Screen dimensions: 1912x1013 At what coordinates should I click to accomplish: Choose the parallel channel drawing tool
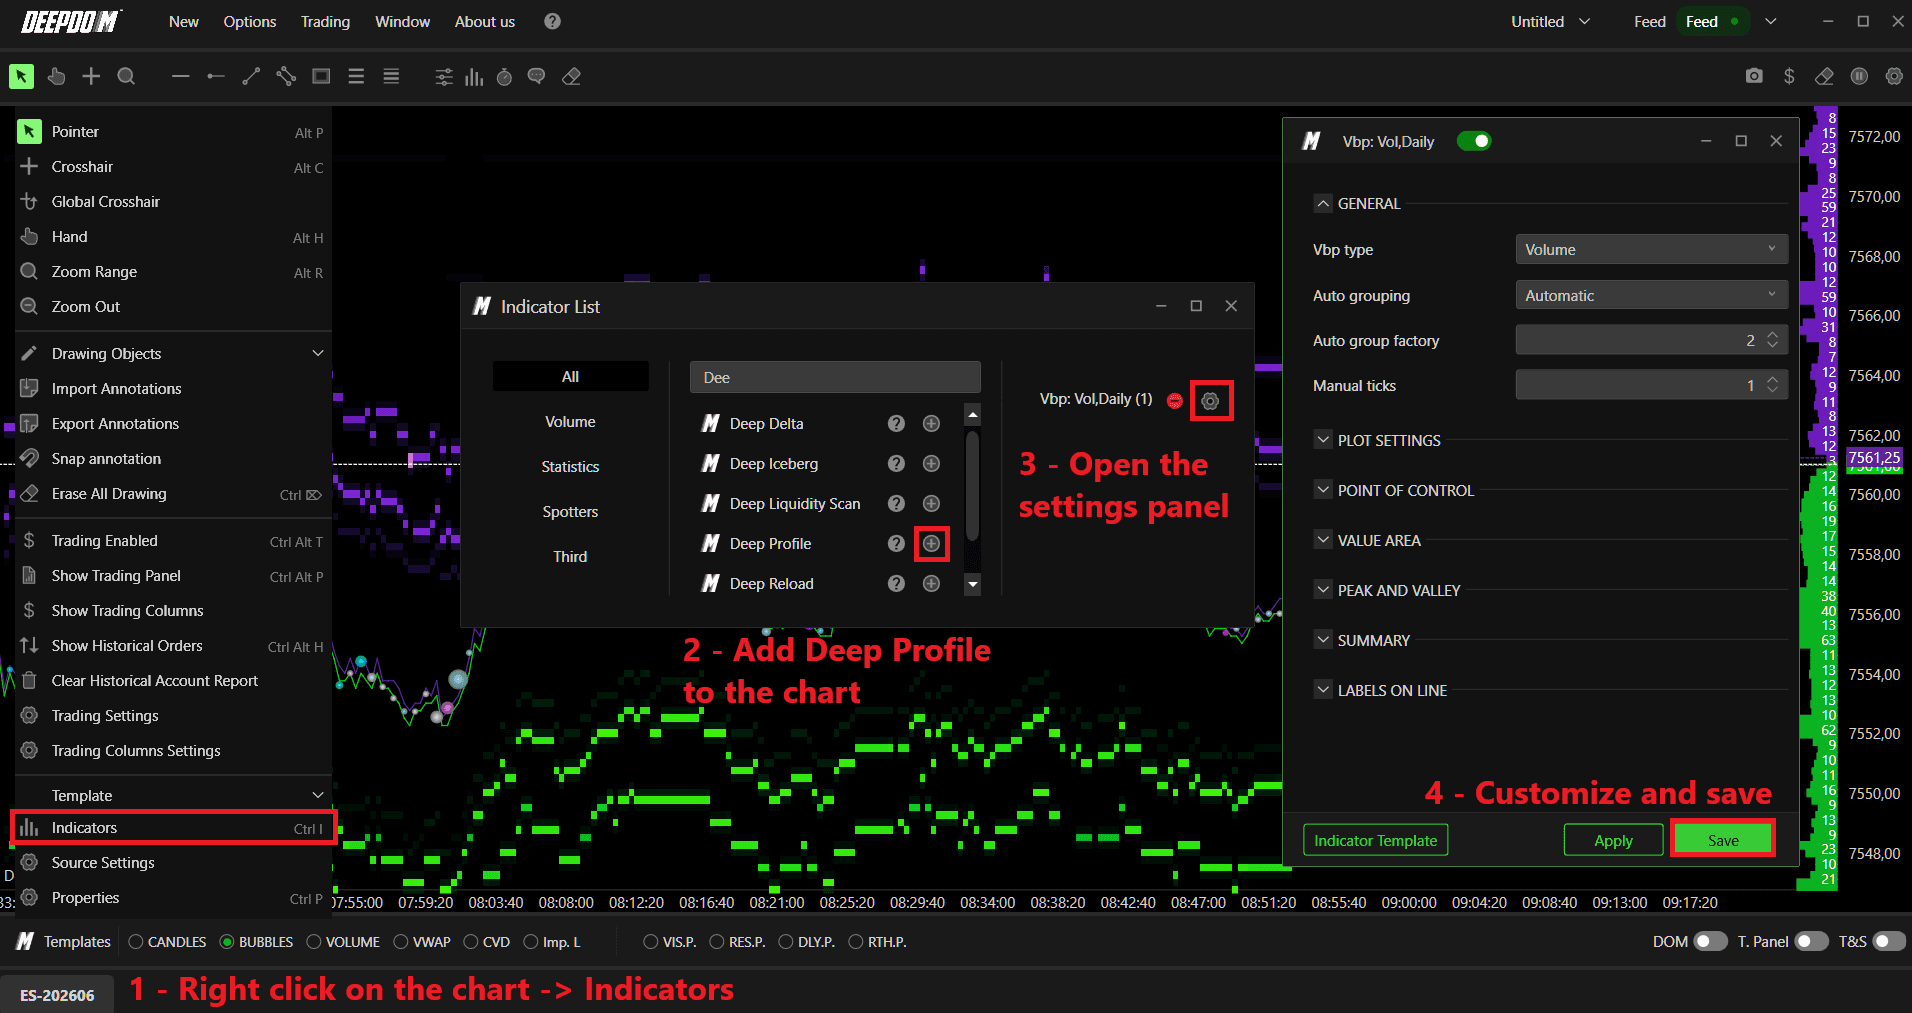click(286, 76)
